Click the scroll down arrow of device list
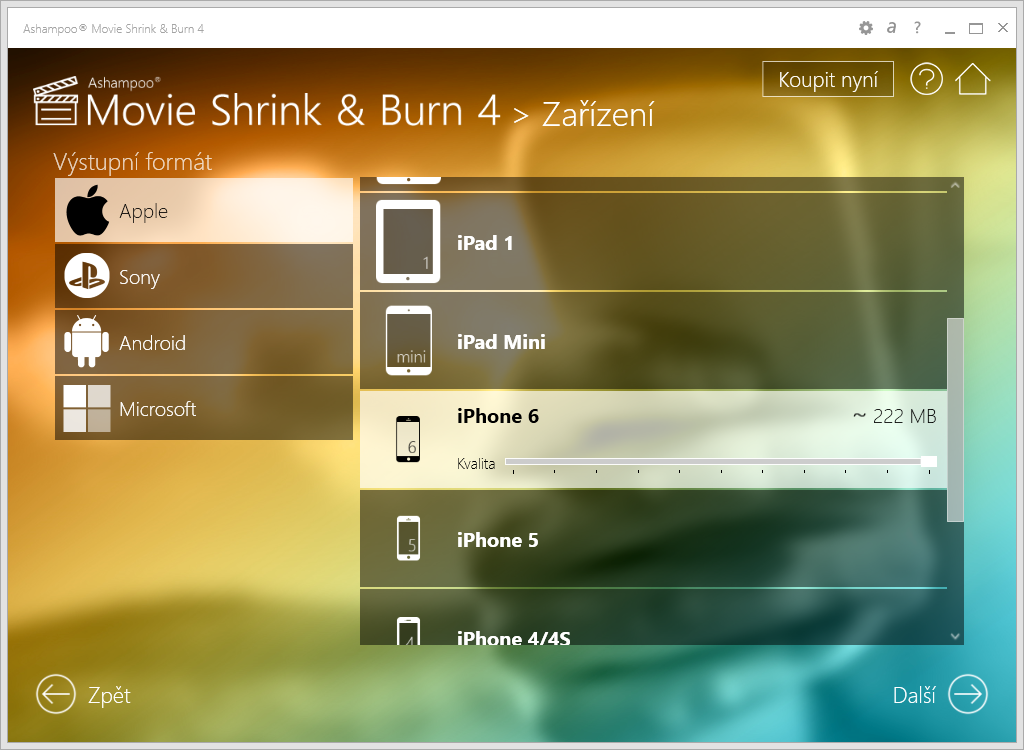1024x750 pixels. click(955, 636)
